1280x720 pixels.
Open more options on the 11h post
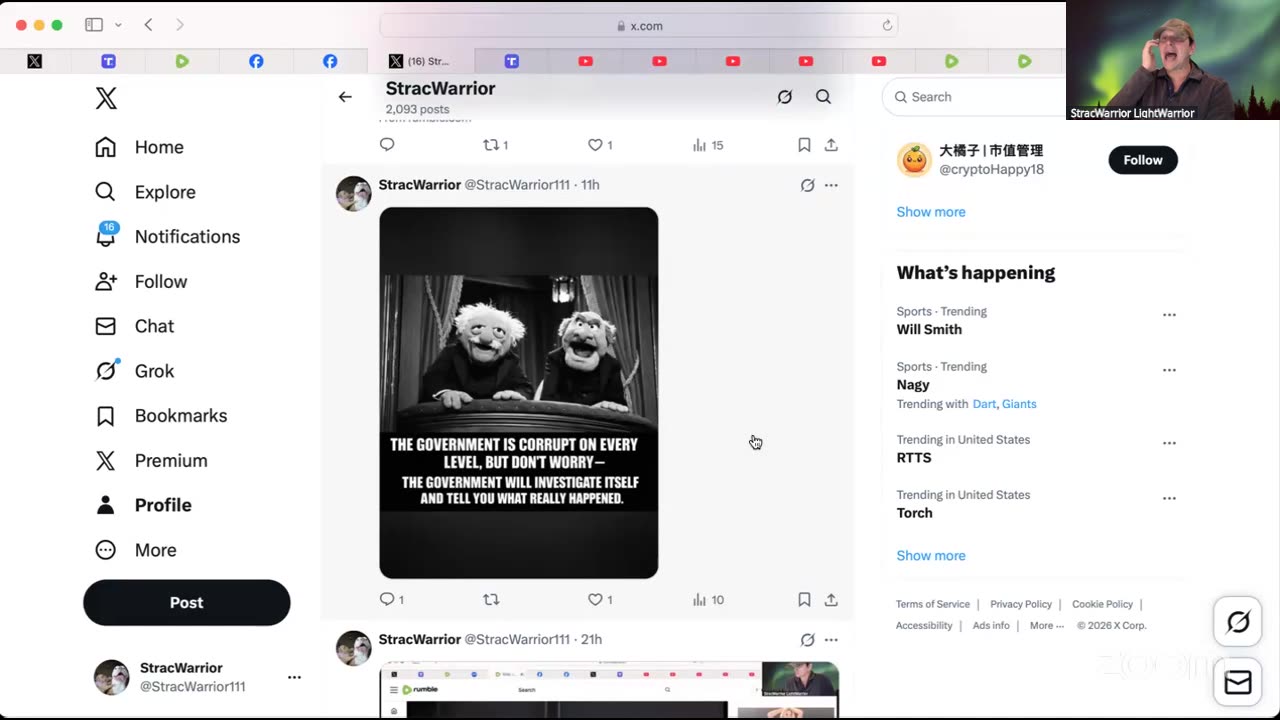(831, 185)
